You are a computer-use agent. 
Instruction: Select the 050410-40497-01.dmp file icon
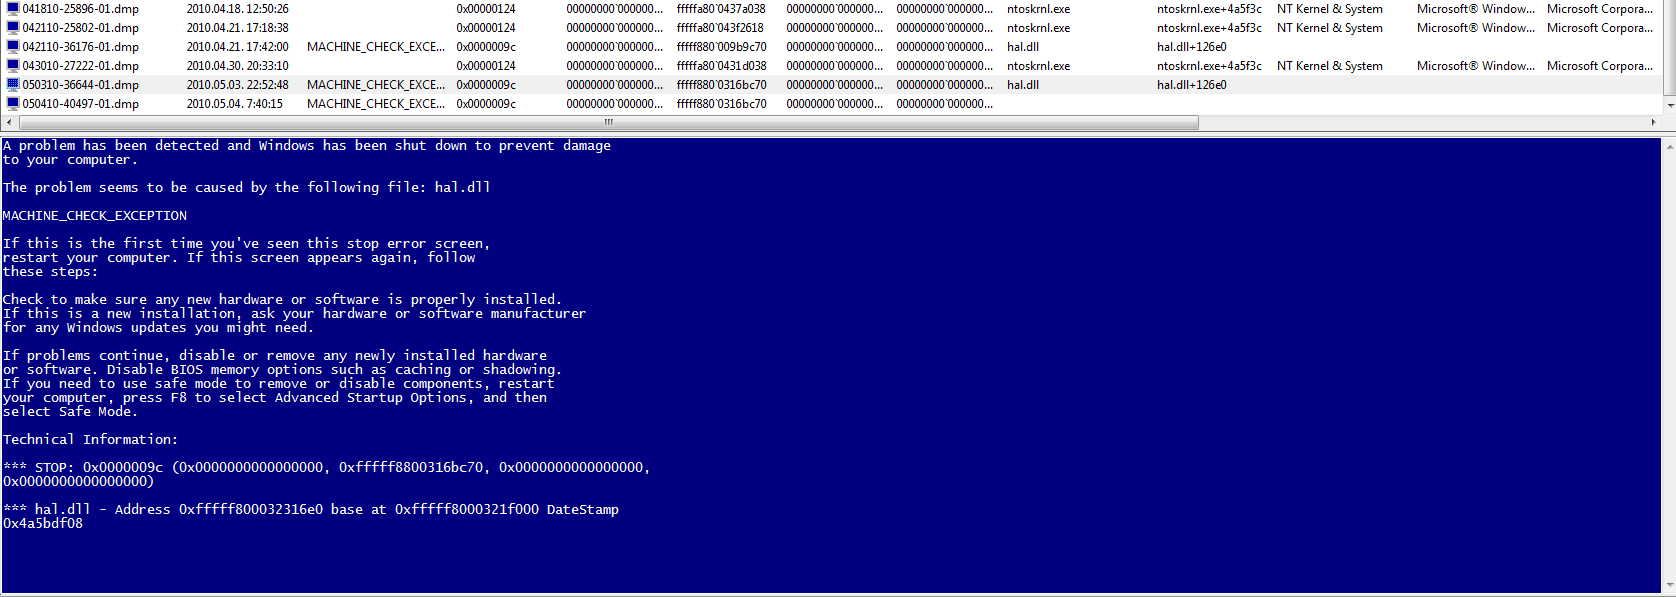(x=13, y=104)
